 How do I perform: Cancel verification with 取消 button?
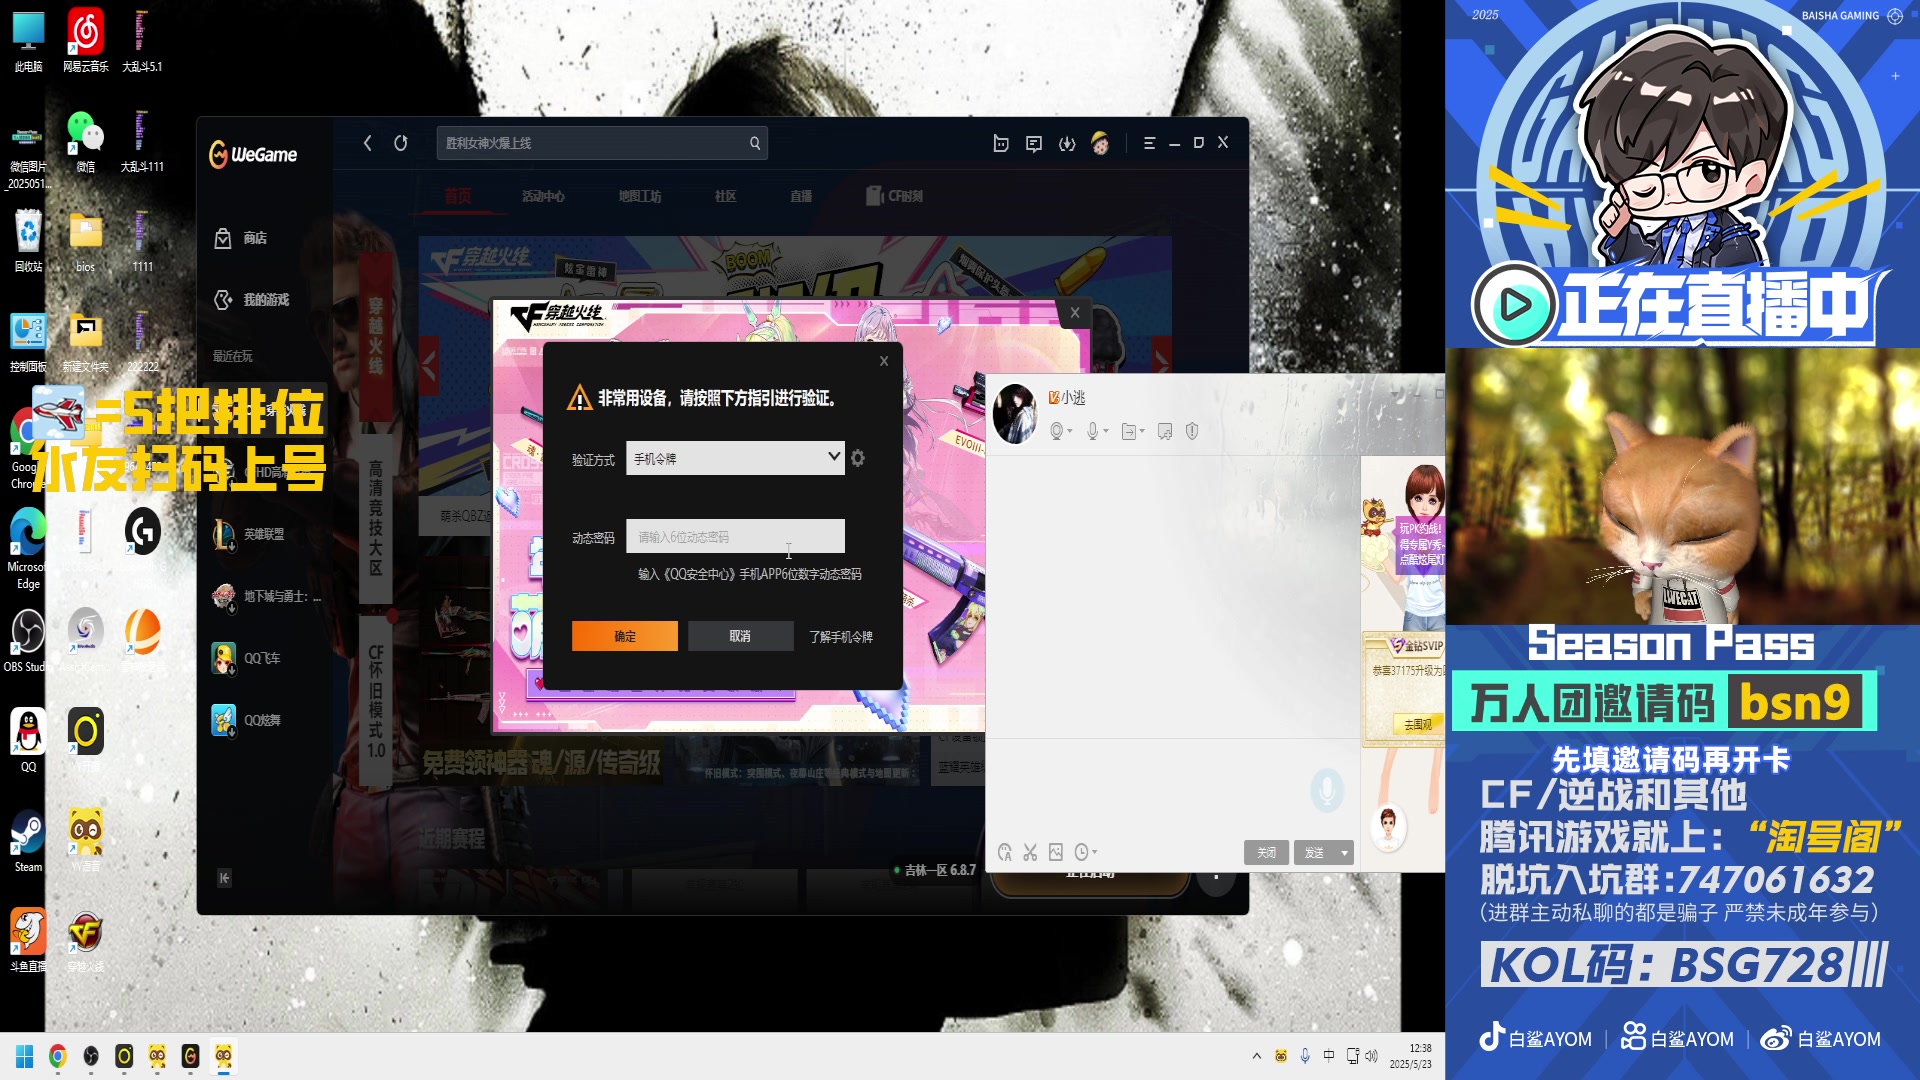740,636
